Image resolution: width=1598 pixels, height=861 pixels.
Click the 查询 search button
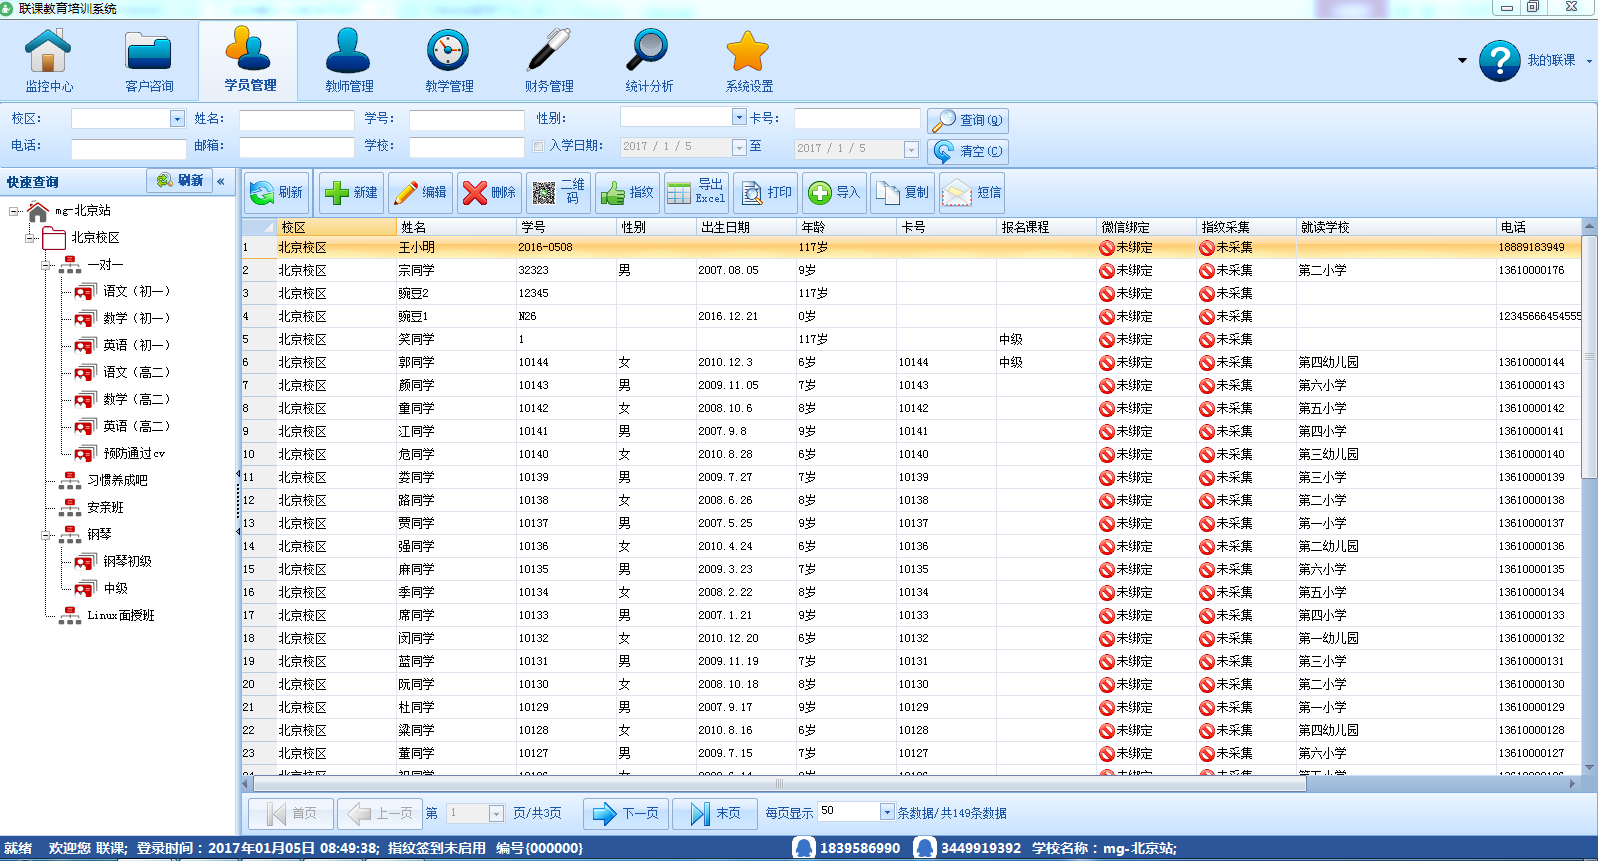click(968, 121)
